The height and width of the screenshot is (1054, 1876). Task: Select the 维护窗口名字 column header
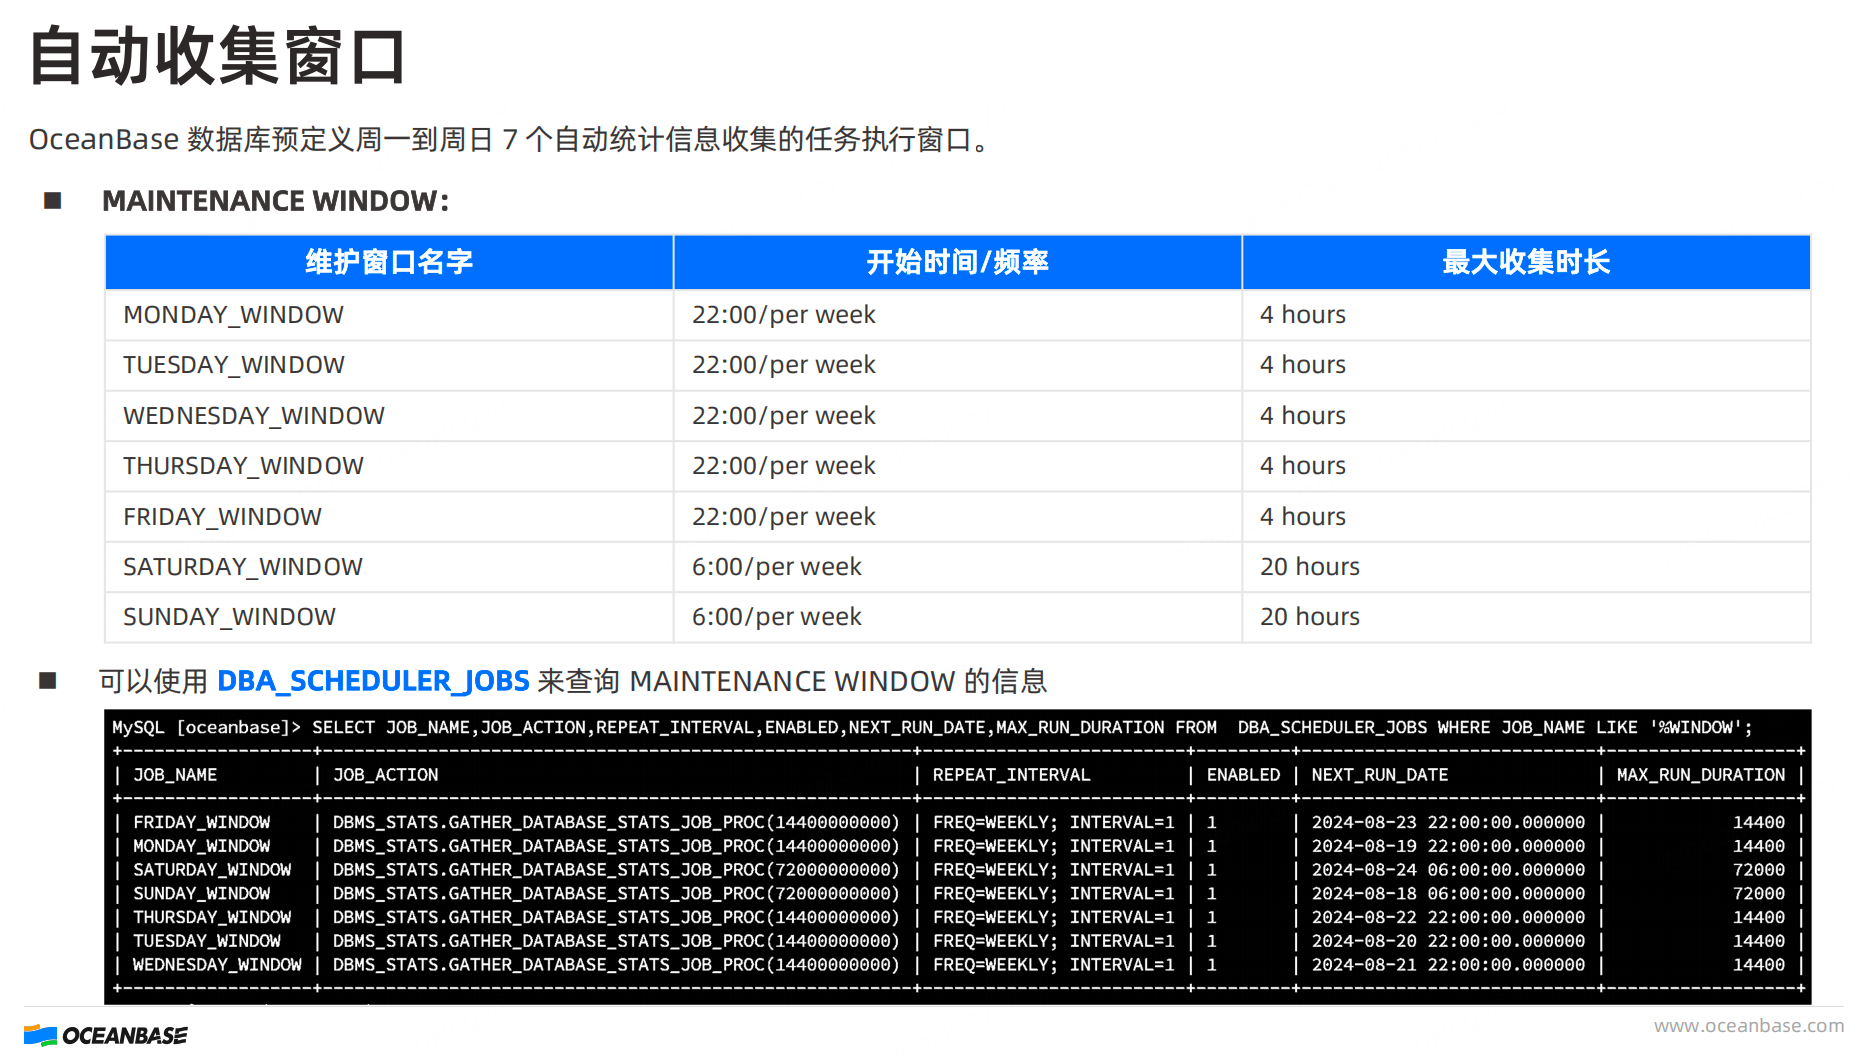(x=389, y=262)
